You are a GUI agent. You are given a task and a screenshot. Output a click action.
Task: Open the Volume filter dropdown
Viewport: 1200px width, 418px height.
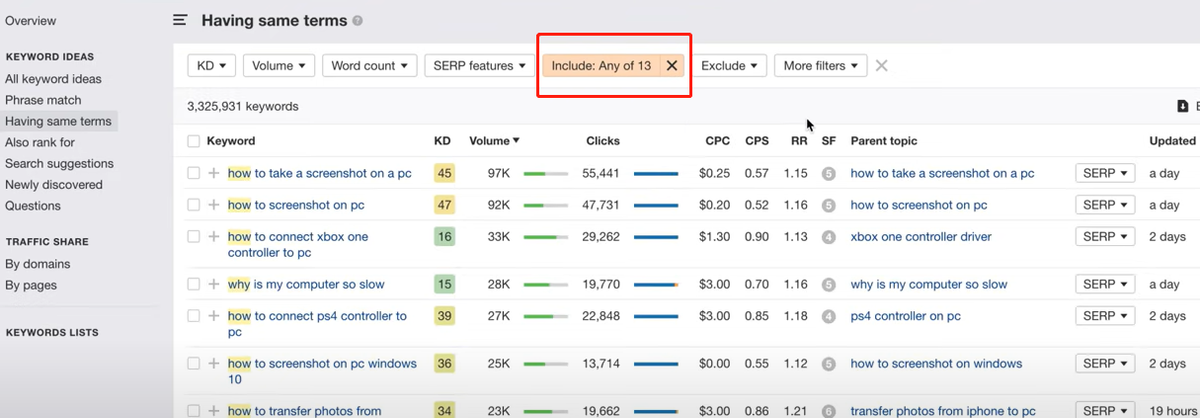click(x=279, y=66)
